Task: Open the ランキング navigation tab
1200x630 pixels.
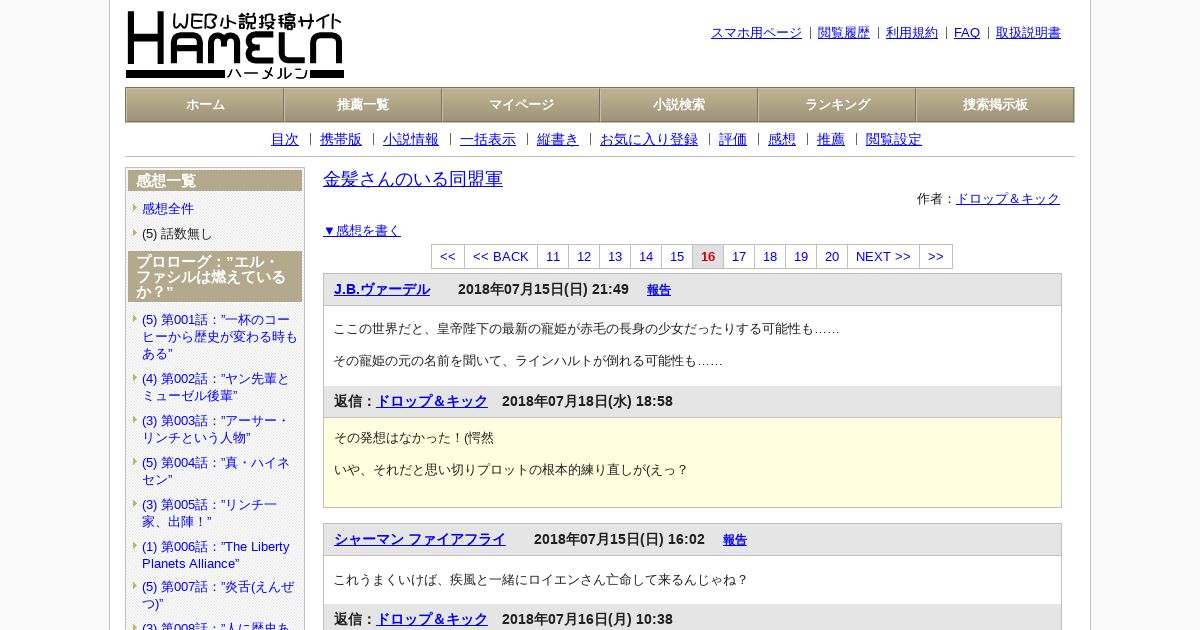Action: [x=837, y=104]
